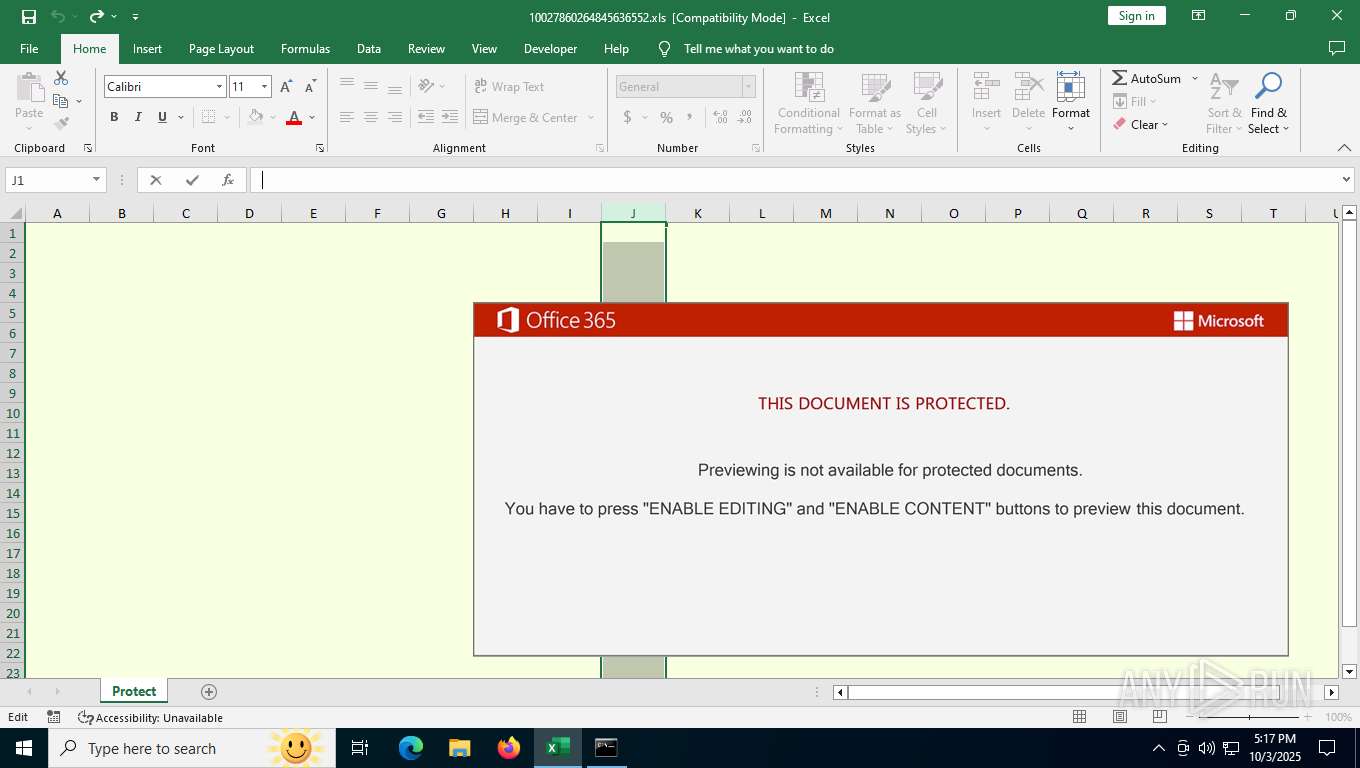1360x768 pixels.
Task: Click the Fill Color paint bucket icon
Action: click(256, 117)
